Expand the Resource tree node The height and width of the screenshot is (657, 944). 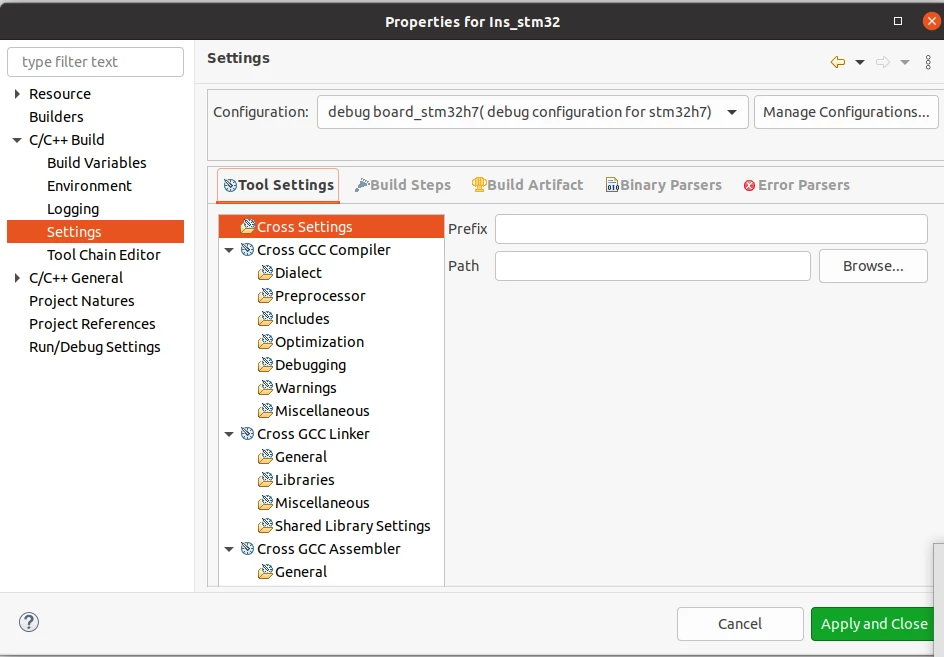point(17,94)
